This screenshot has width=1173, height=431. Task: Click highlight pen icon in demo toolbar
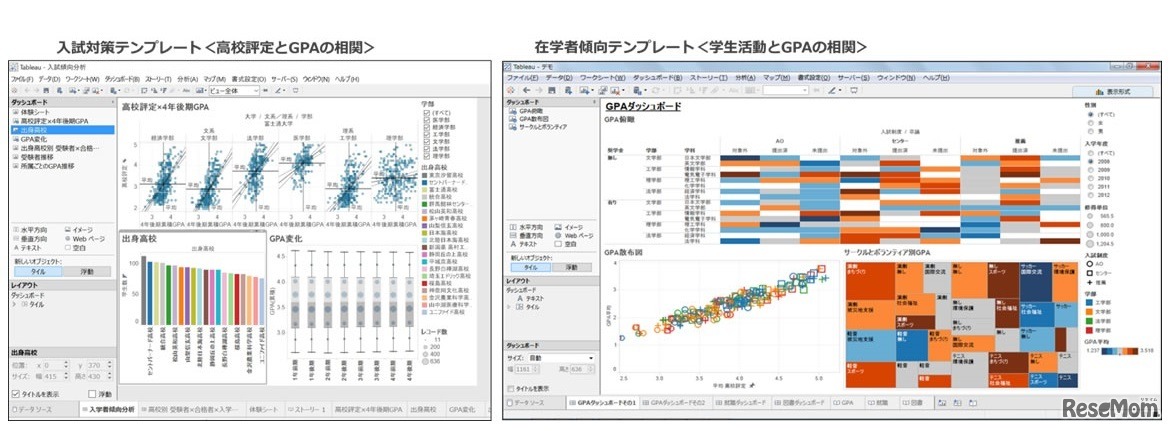pos(833,91)
